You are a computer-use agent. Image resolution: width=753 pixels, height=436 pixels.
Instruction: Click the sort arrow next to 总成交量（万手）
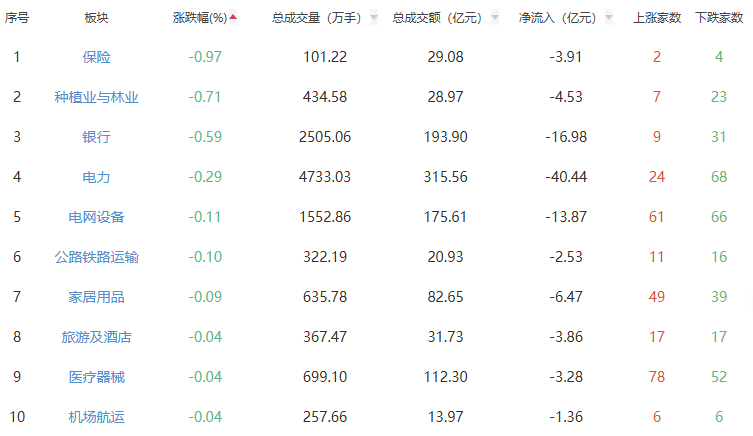pos(373,18)
